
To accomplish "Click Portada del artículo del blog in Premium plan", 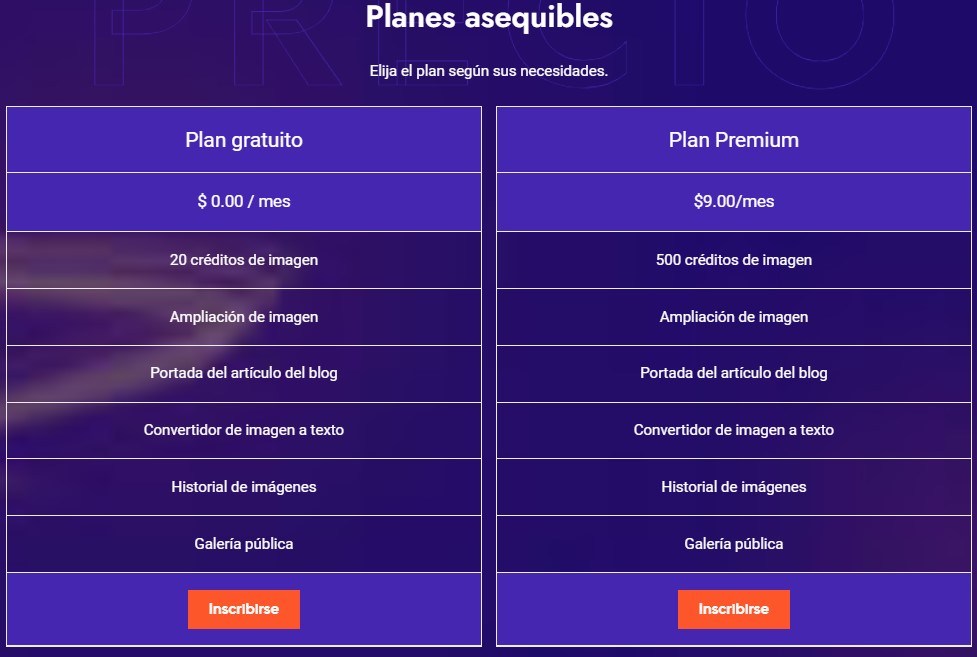I will click(x=734, y=373).
